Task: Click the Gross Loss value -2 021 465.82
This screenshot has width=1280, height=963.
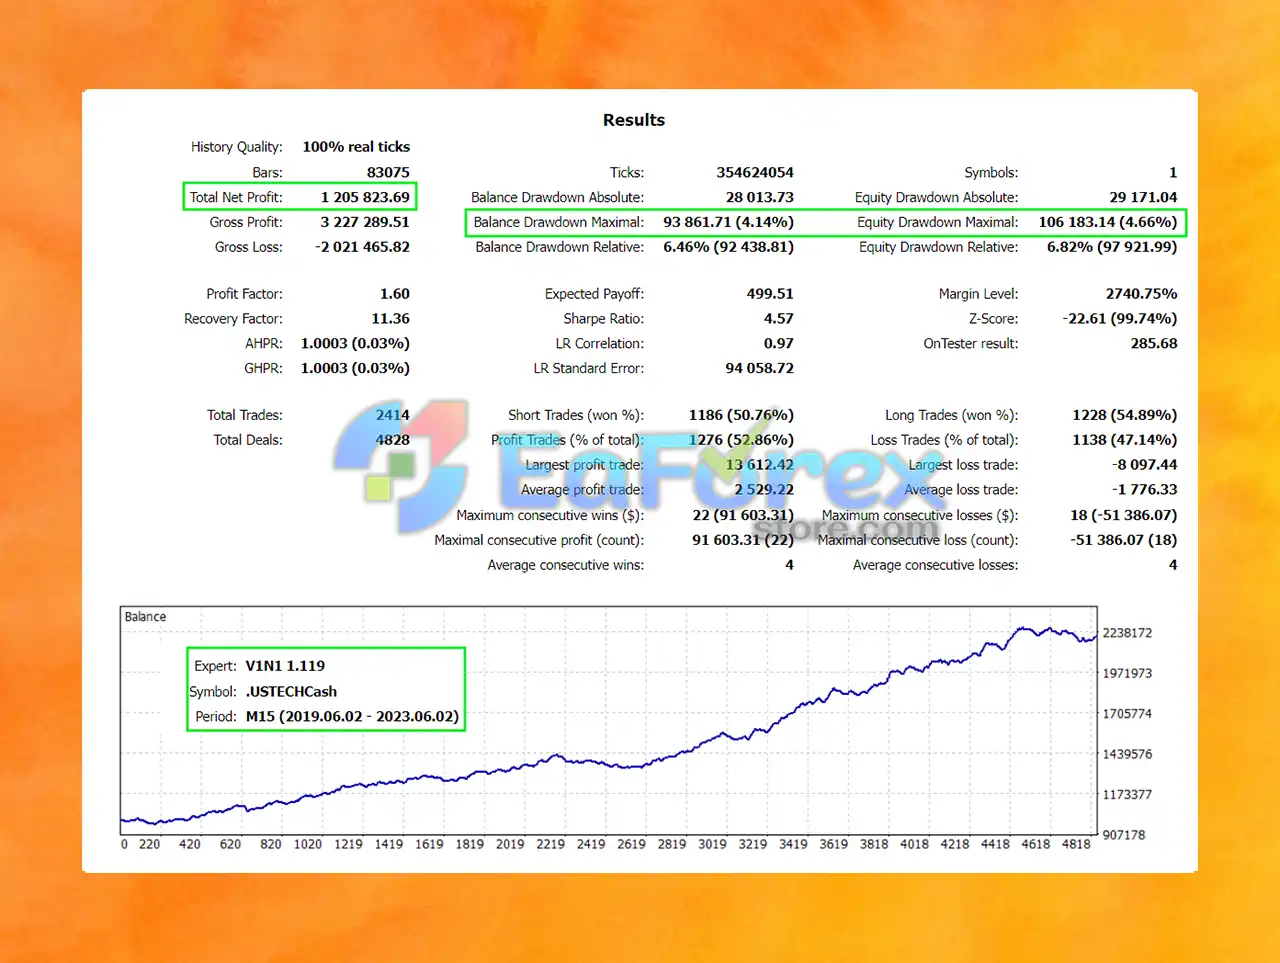Action: pos(362,247)
